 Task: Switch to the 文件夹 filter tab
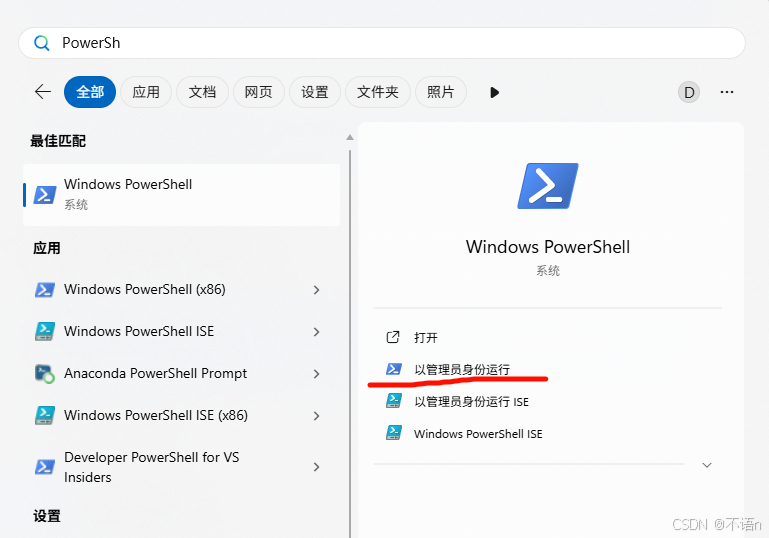click(378, 92)
